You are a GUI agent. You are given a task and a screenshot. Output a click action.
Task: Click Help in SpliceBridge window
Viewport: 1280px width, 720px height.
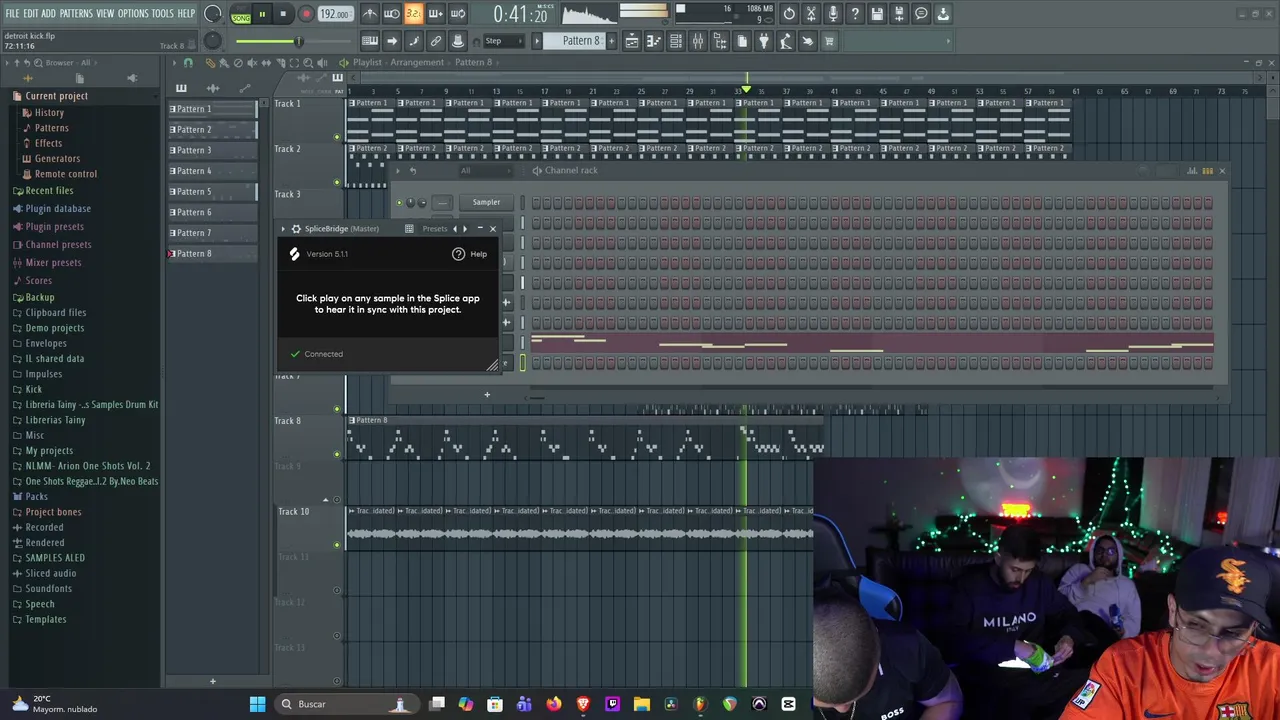tap(469, 254)
